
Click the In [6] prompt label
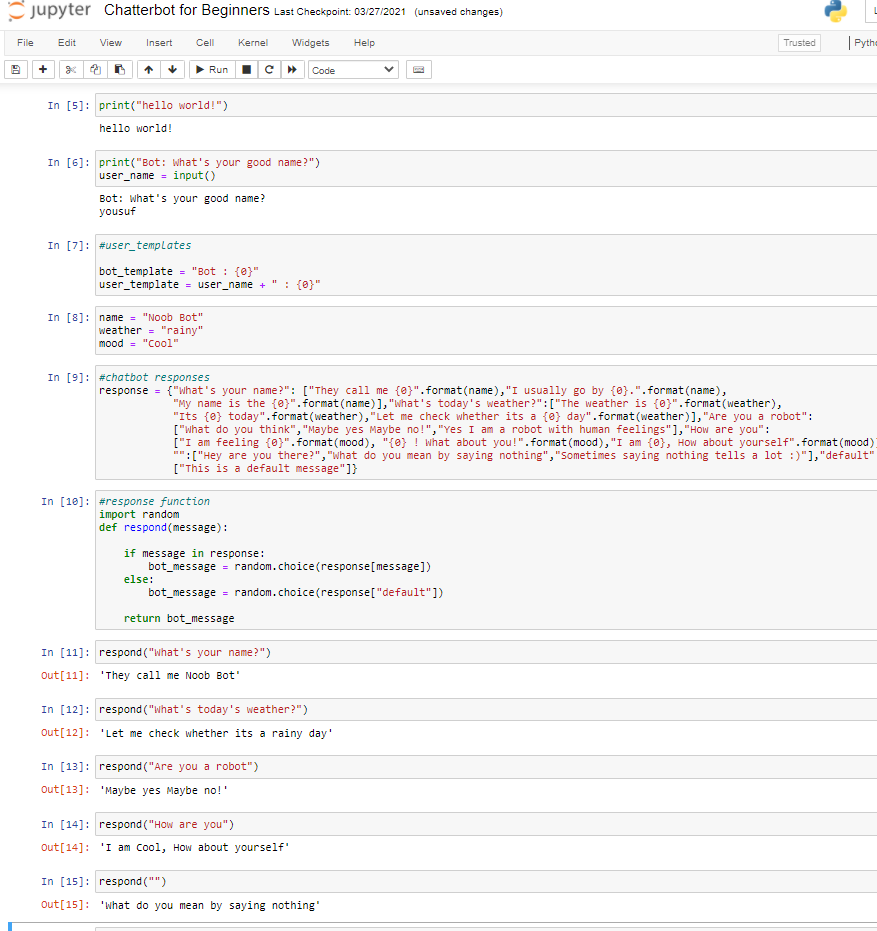point(68,162)
